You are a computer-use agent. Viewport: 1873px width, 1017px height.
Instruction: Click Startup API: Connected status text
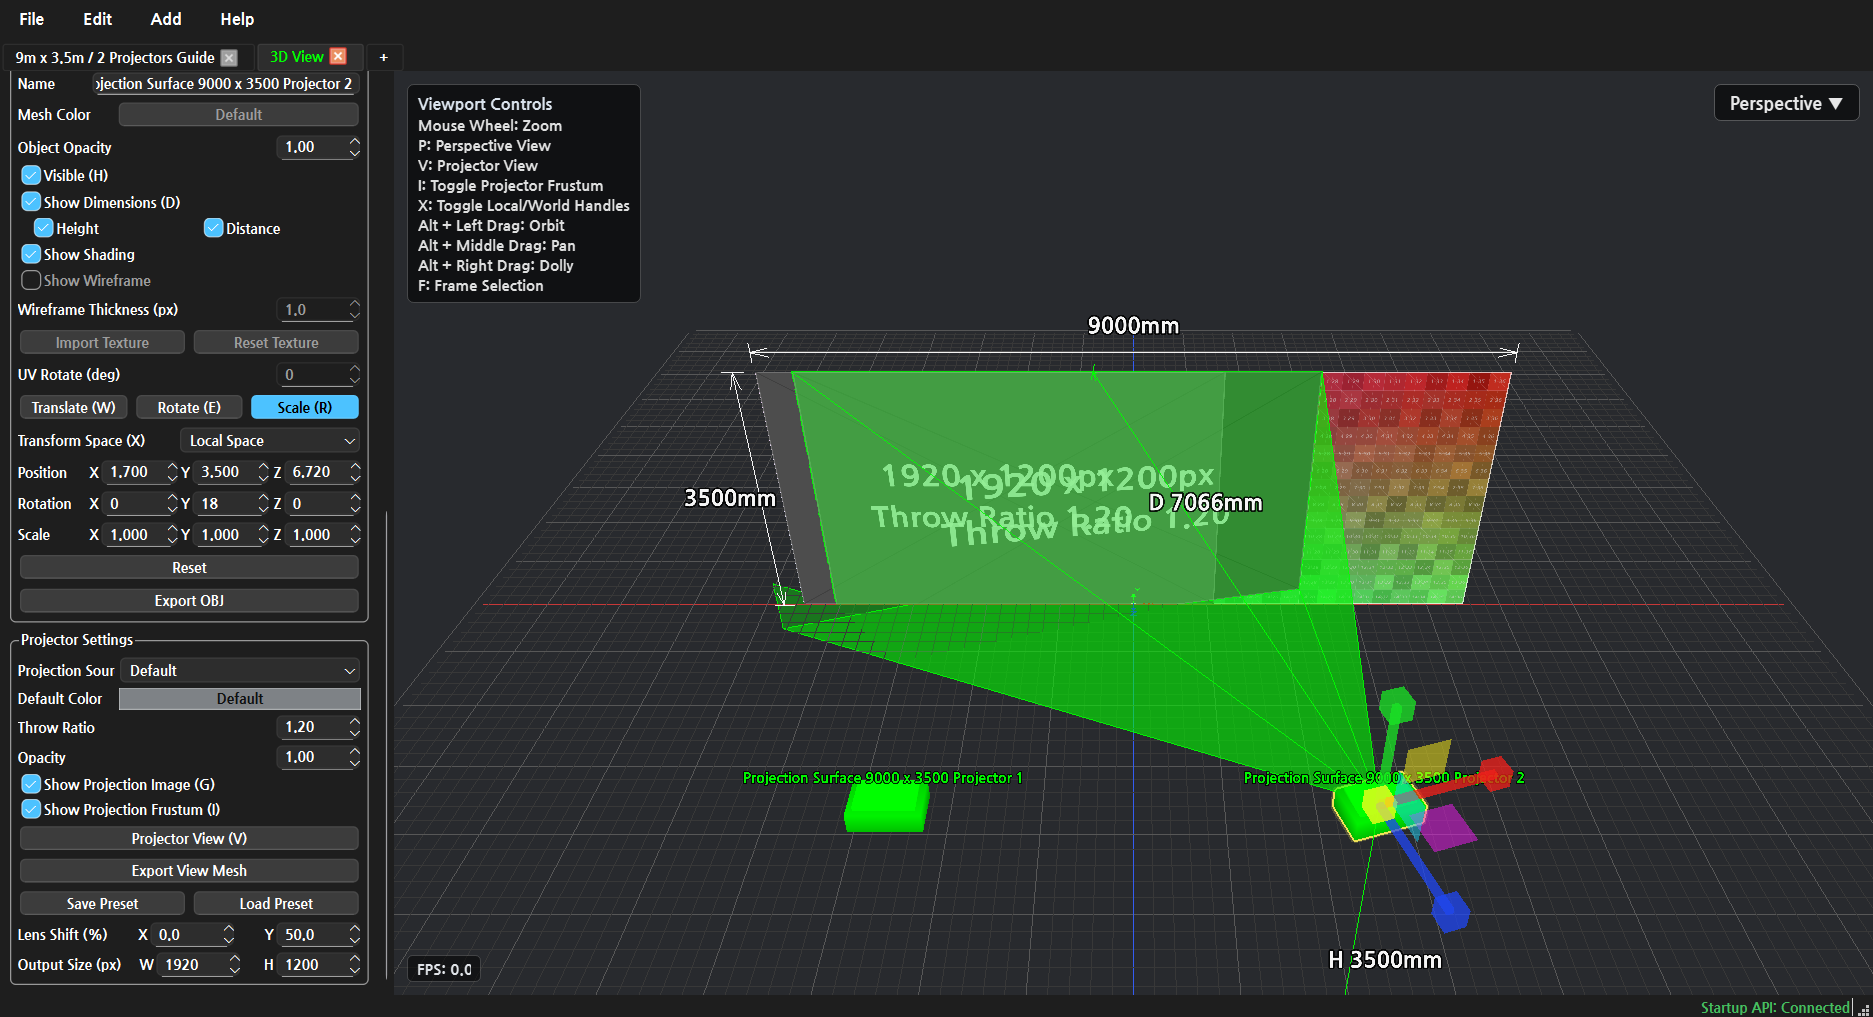click(x=1775, y=1007)
